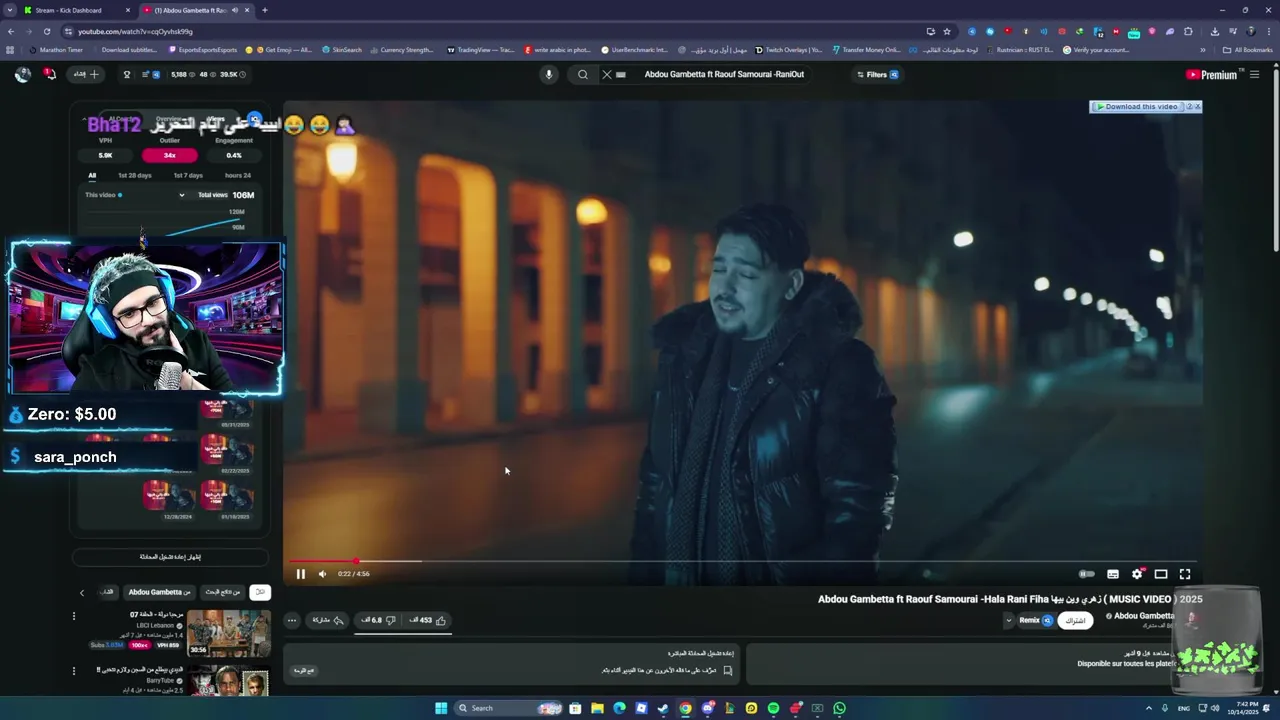Open options for the BarryTube video
Viewport: 1280px width, 720px height.
pyautogui.click(x=73, y=671)
